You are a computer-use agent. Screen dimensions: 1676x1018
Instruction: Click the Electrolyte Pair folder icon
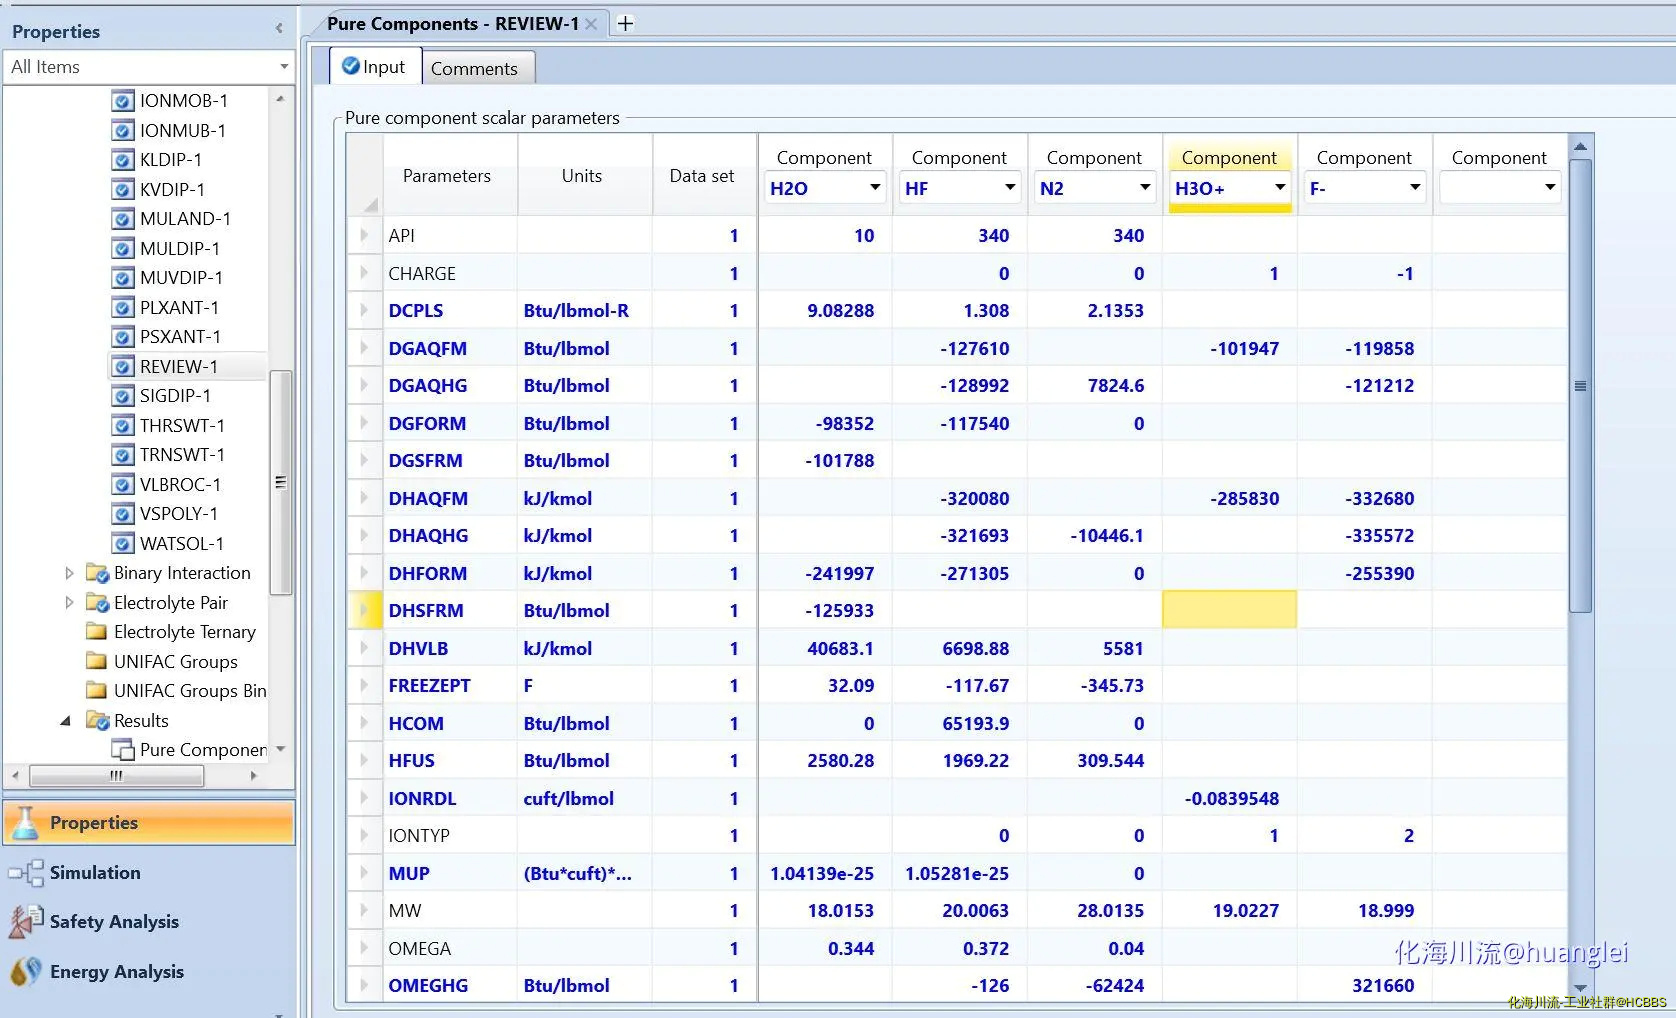pyautogui.click(x=97, y=603)
